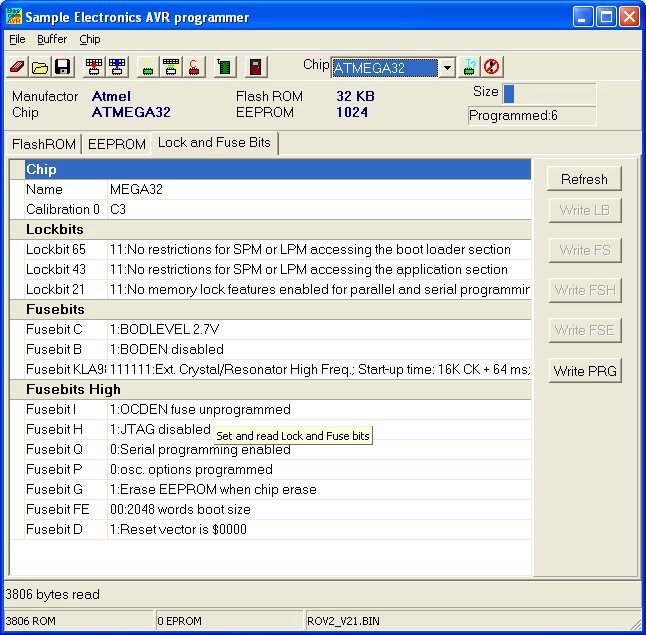Click the eraser (erase chip) toolbar icon

coord(17,67)
